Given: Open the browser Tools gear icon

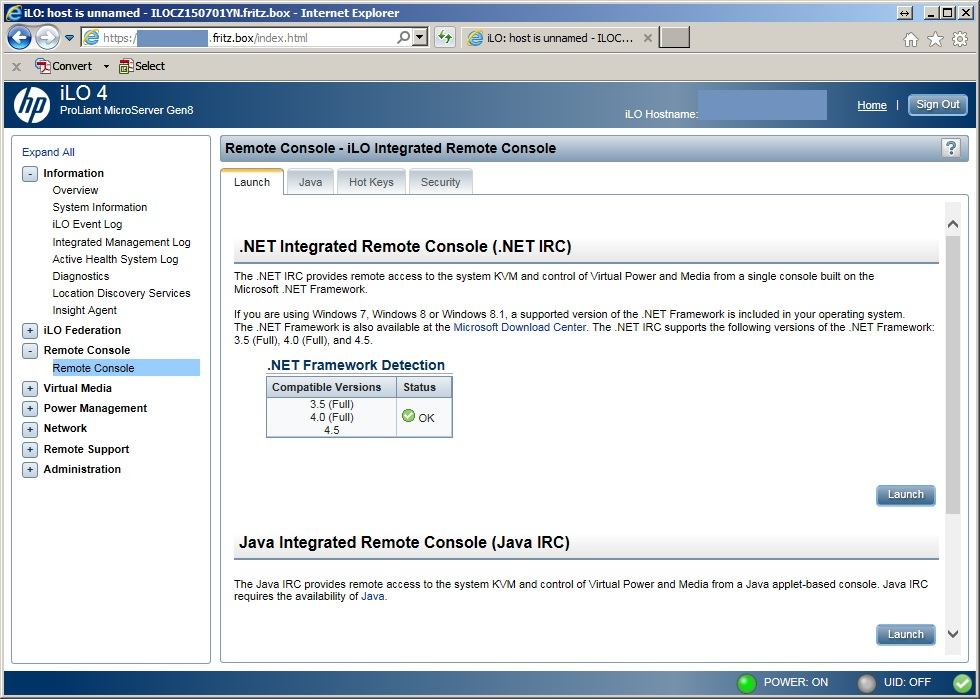Looking at the screenshot, I should 959,39.
